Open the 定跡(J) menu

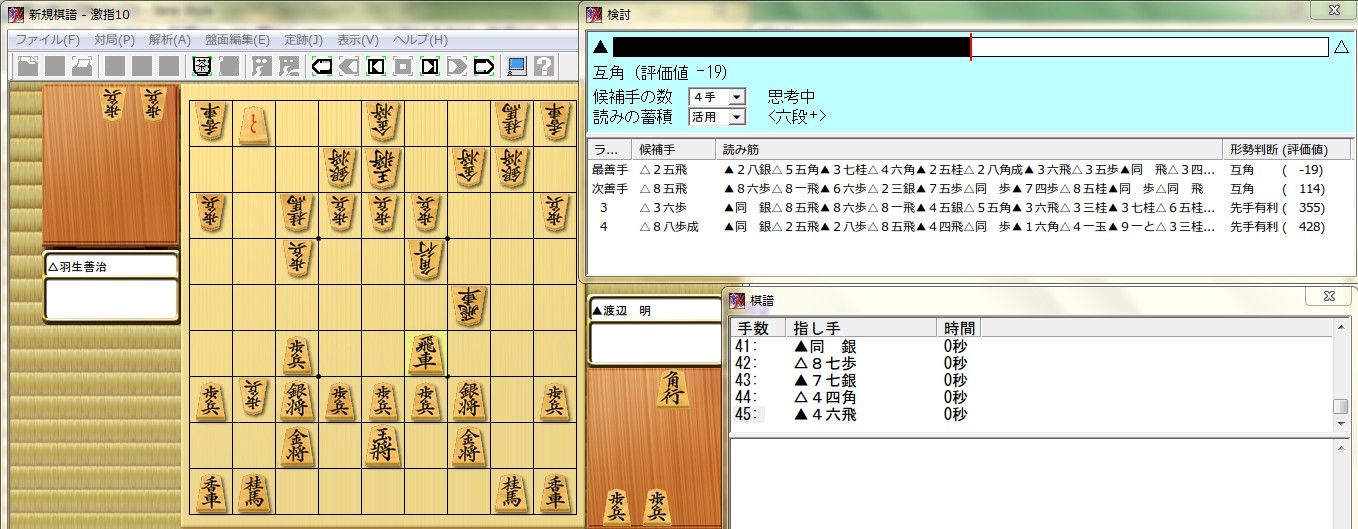(303, 40)
